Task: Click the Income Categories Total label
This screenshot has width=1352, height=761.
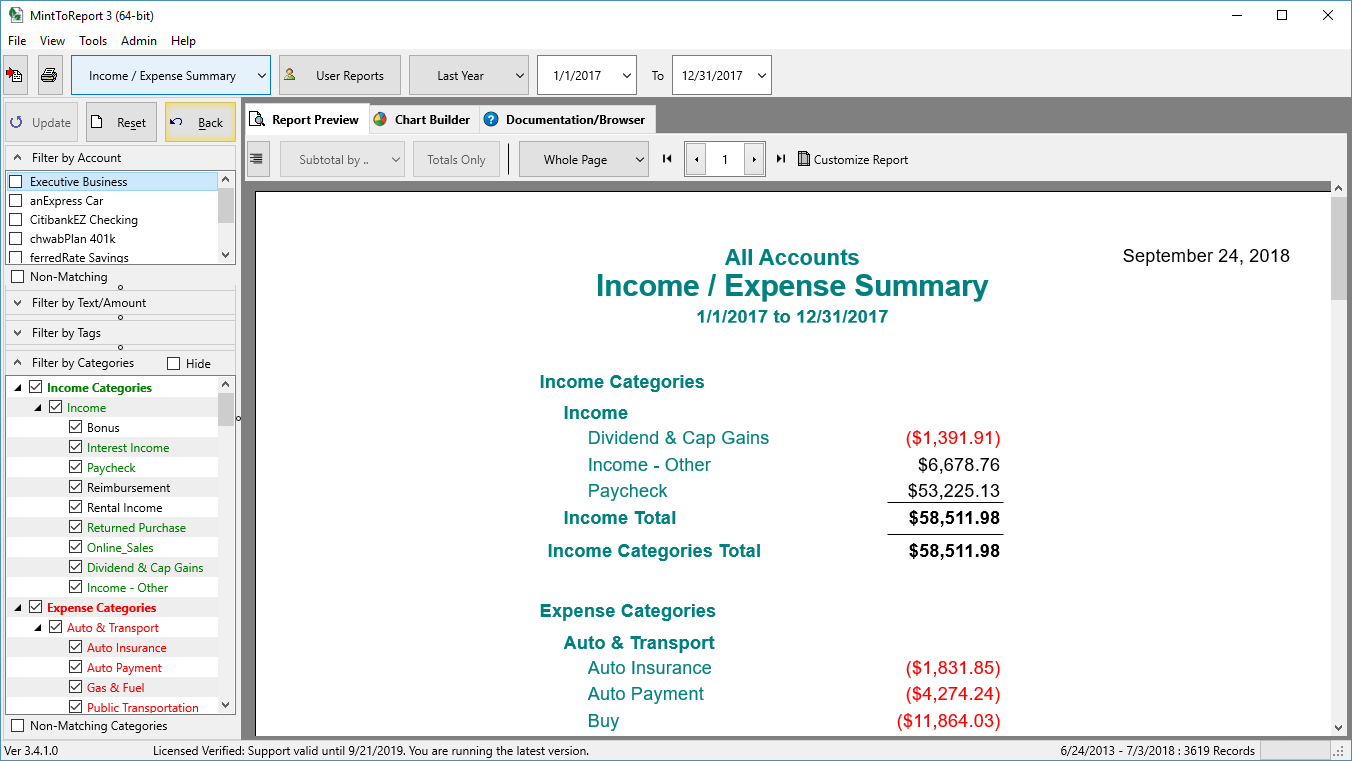Action: (654, 551)
